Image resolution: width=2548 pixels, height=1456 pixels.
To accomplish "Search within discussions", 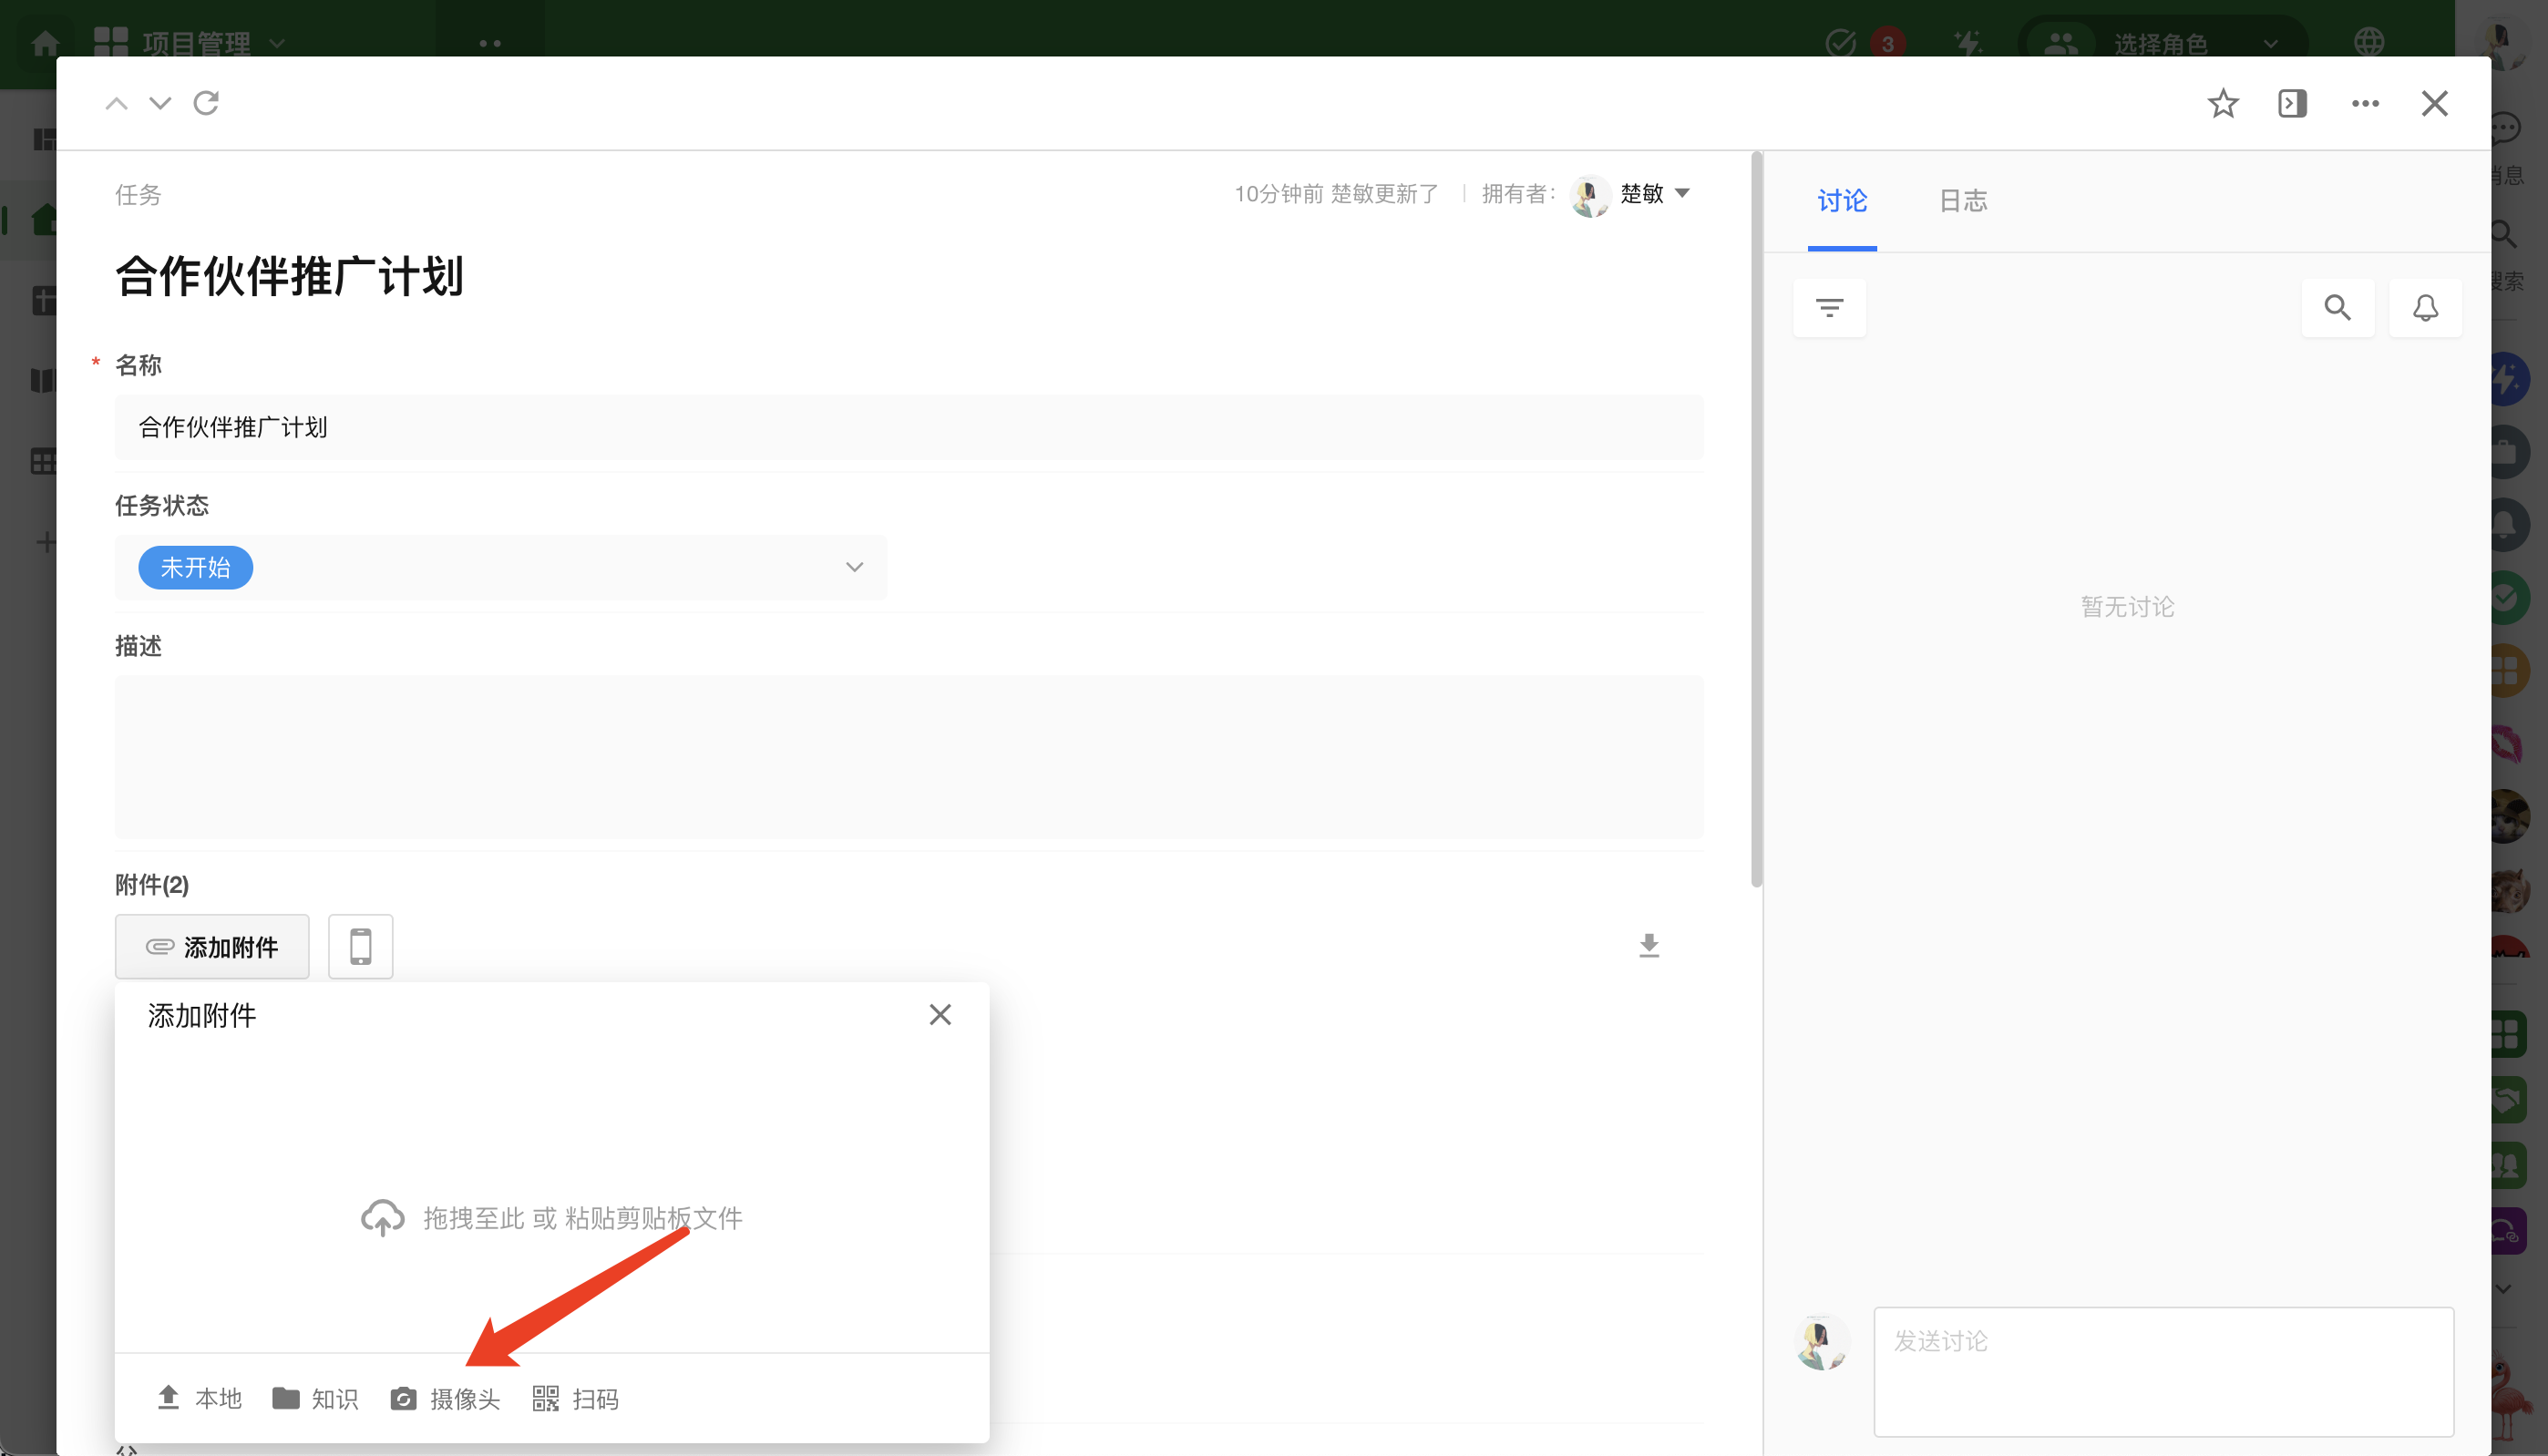I will coord(2337,308).
